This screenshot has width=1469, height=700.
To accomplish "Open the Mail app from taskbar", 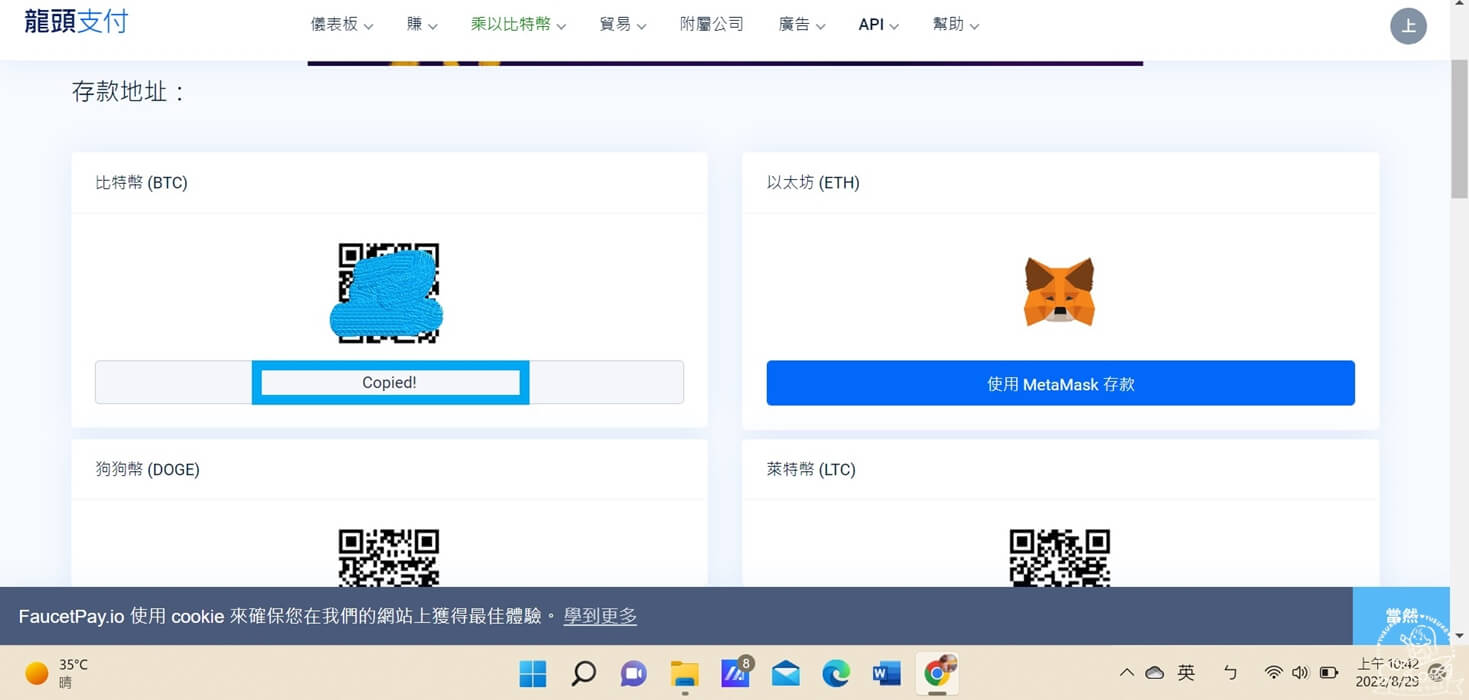I will (x=786, y=673).
